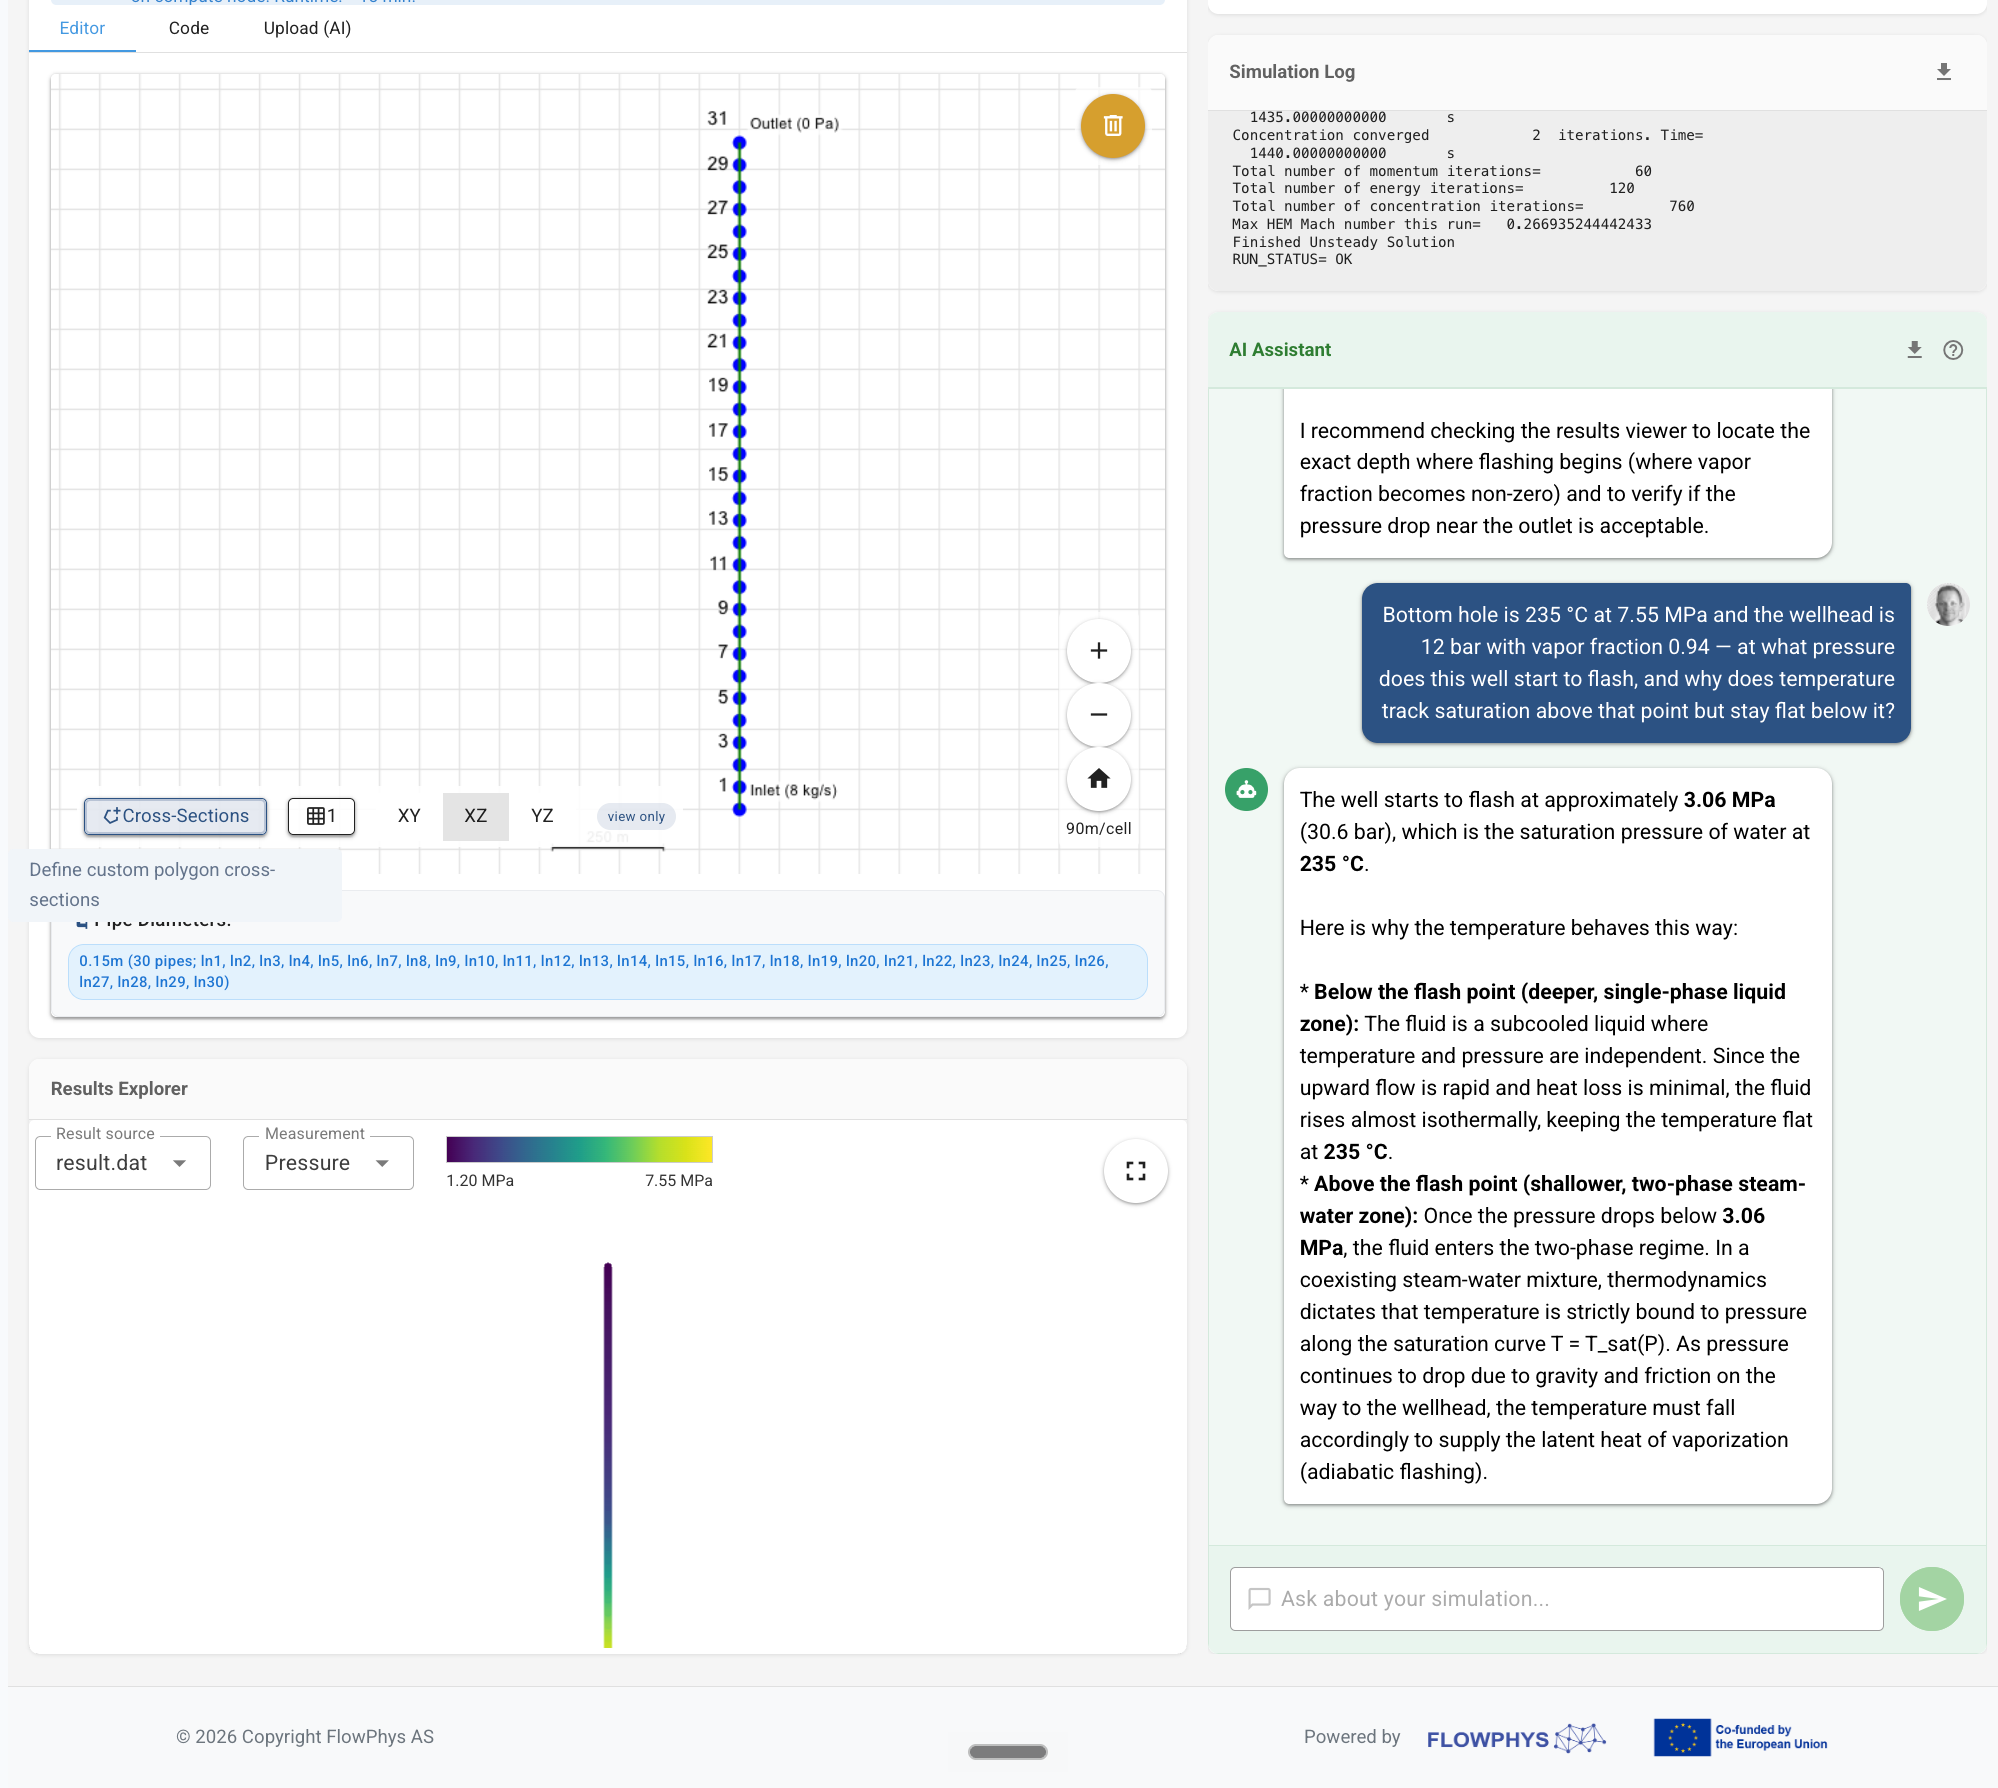The height and width of the screenshot is (1788, 1998).
Task: Zoom out the pipe network view
Action: pos(1098,715)
